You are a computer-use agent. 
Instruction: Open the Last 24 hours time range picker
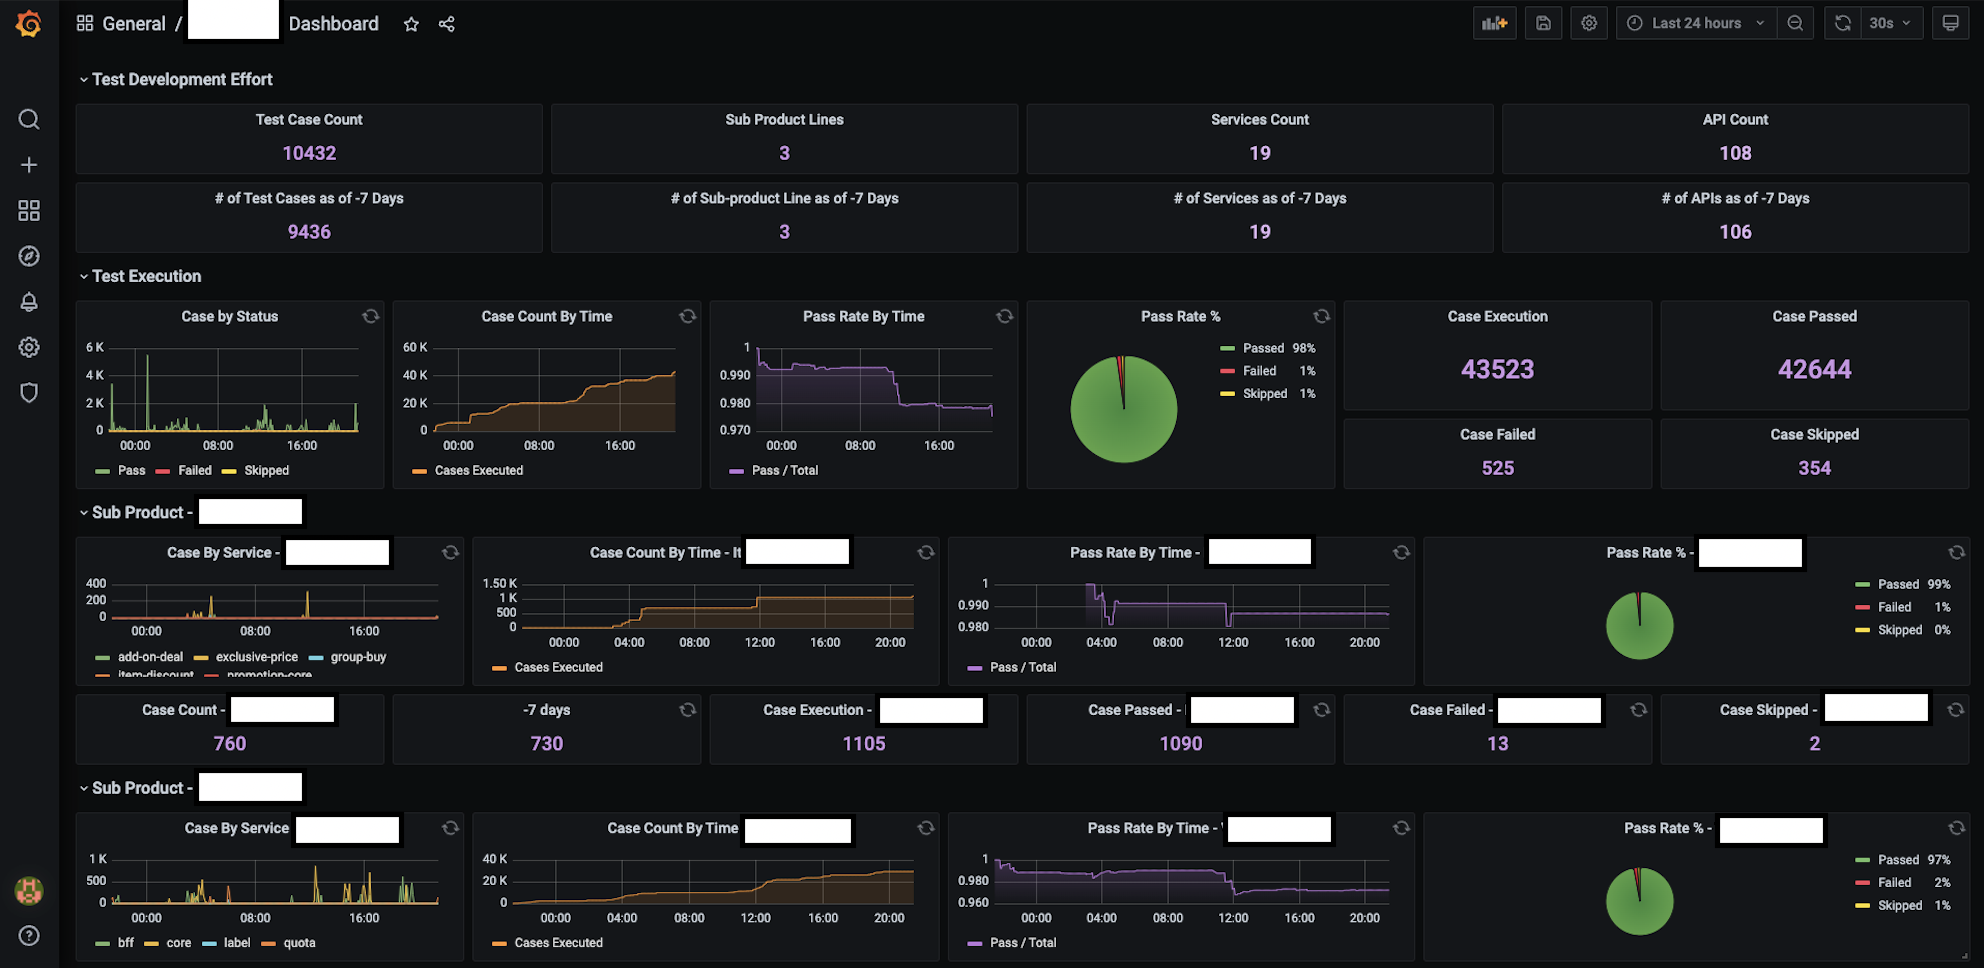(1695, 24)
